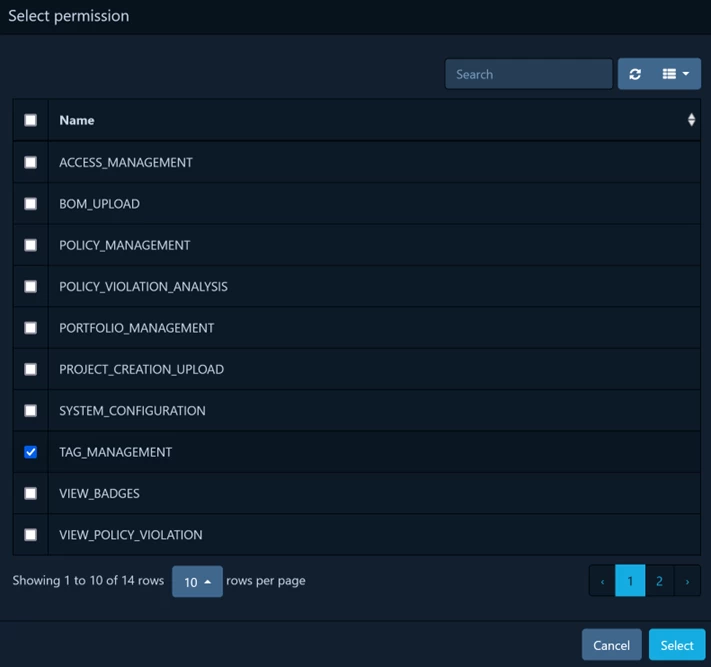Confirm with the Select button

pos(677,645)
